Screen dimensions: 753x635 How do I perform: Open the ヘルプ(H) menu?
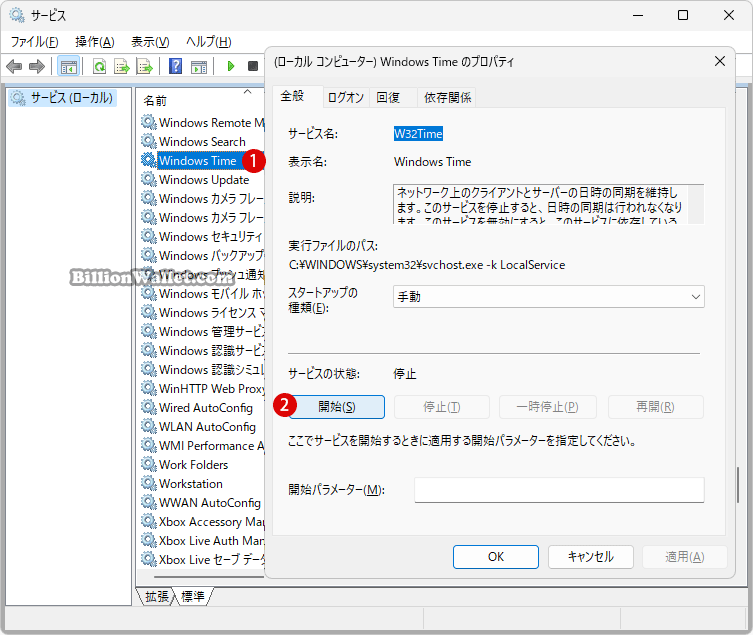point(209,42)
